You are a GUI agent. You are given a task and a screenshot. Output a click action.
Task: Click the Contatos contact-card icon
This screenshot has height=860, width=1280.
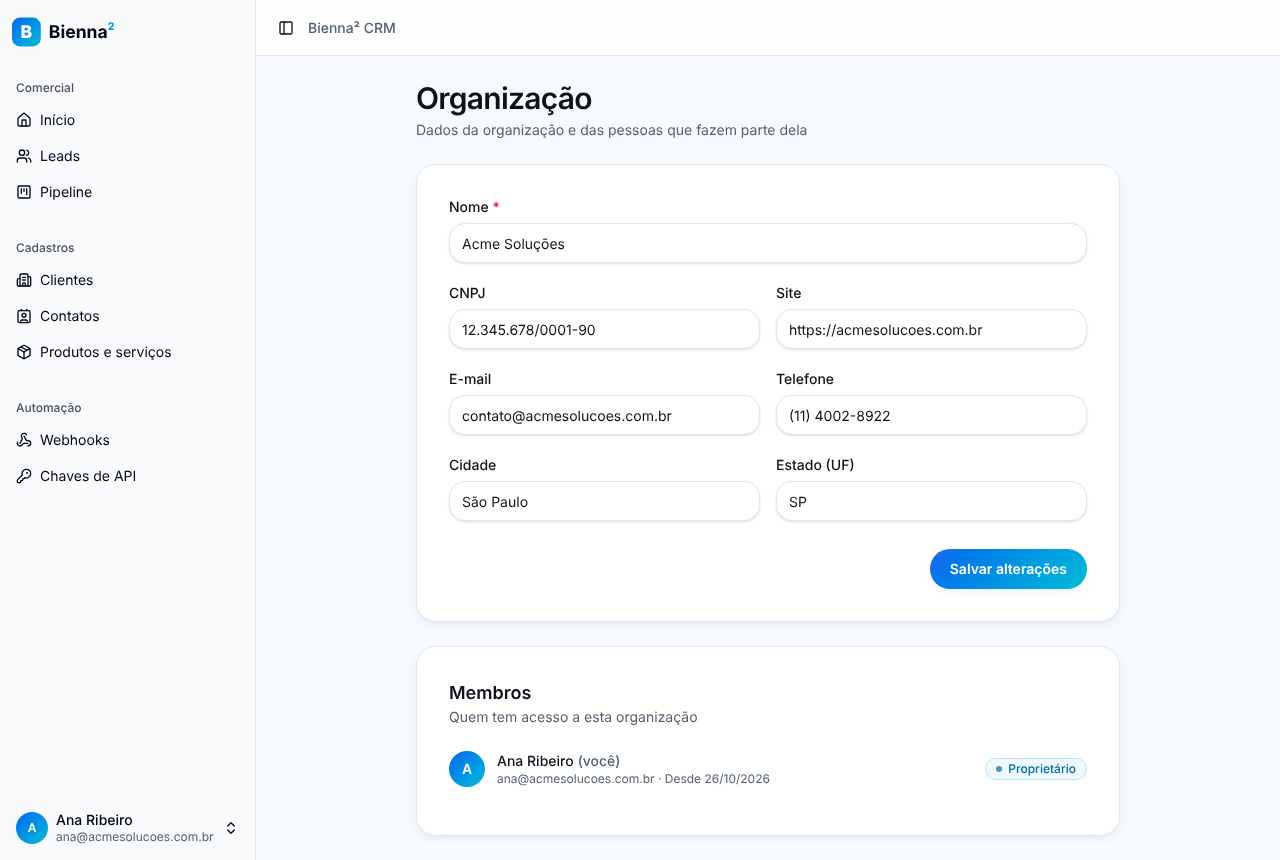tap(24, 316)
